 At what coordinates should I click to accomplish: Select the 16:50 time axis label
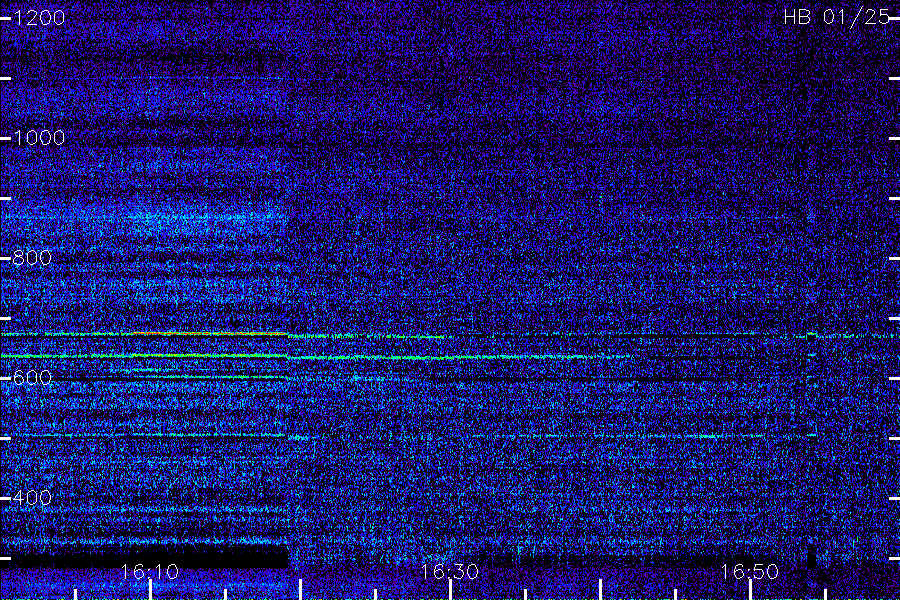[749, 572]
